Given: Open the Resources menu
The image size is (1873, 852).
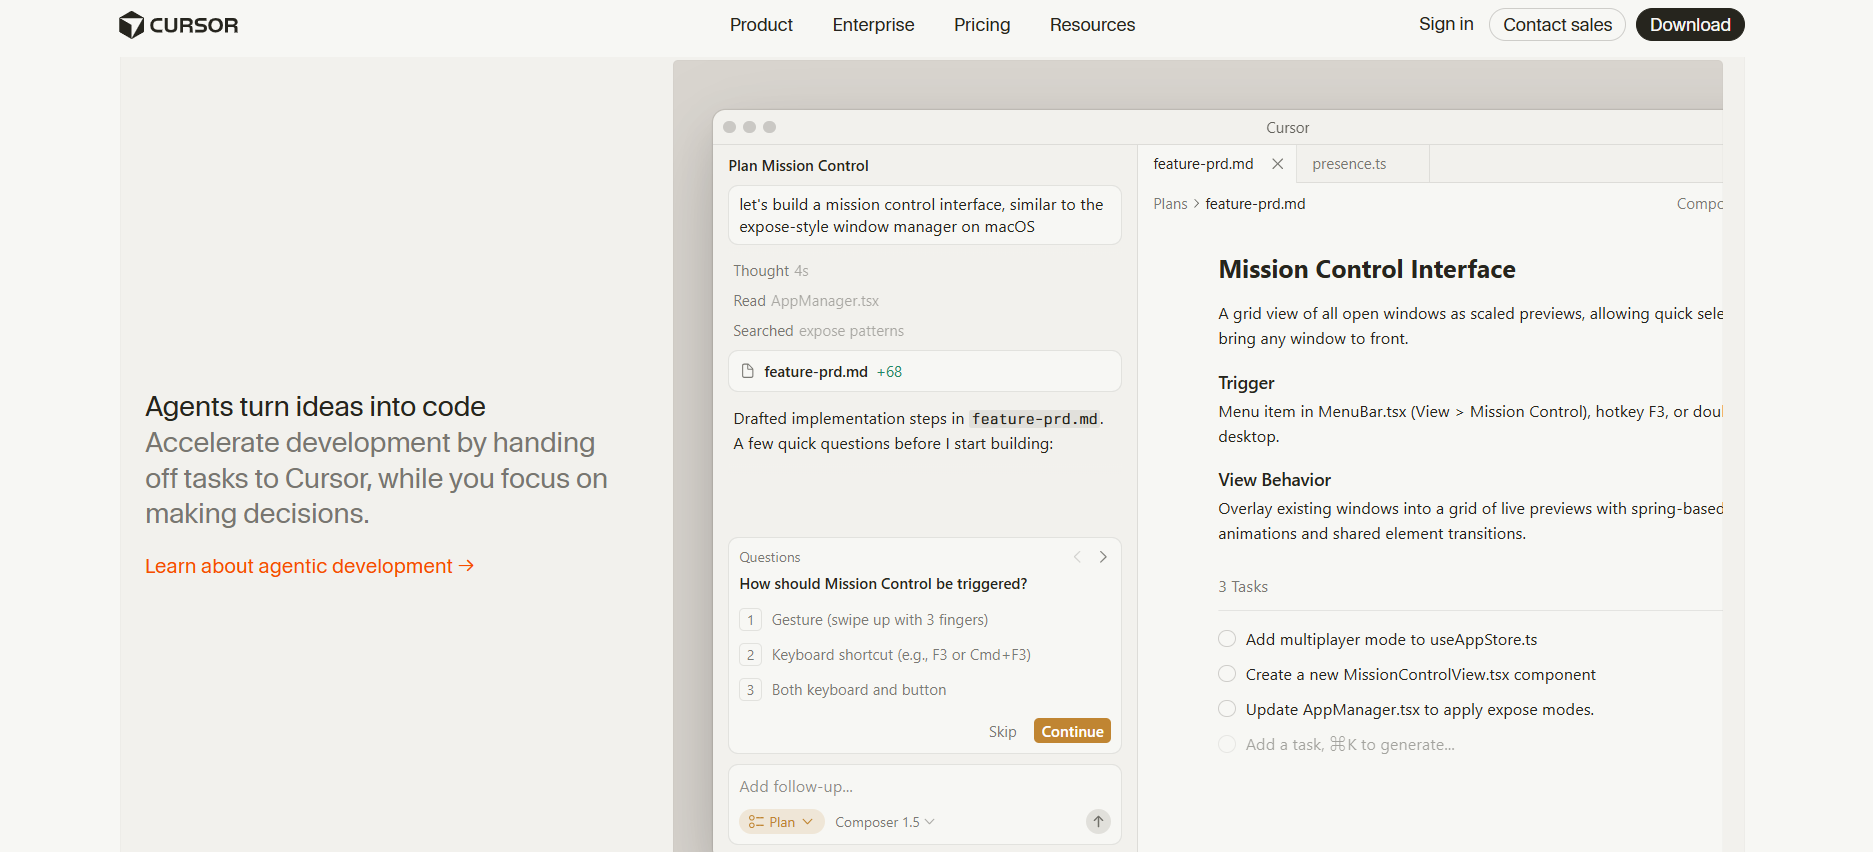Looking at the screenshot, I should (1092, 25).
